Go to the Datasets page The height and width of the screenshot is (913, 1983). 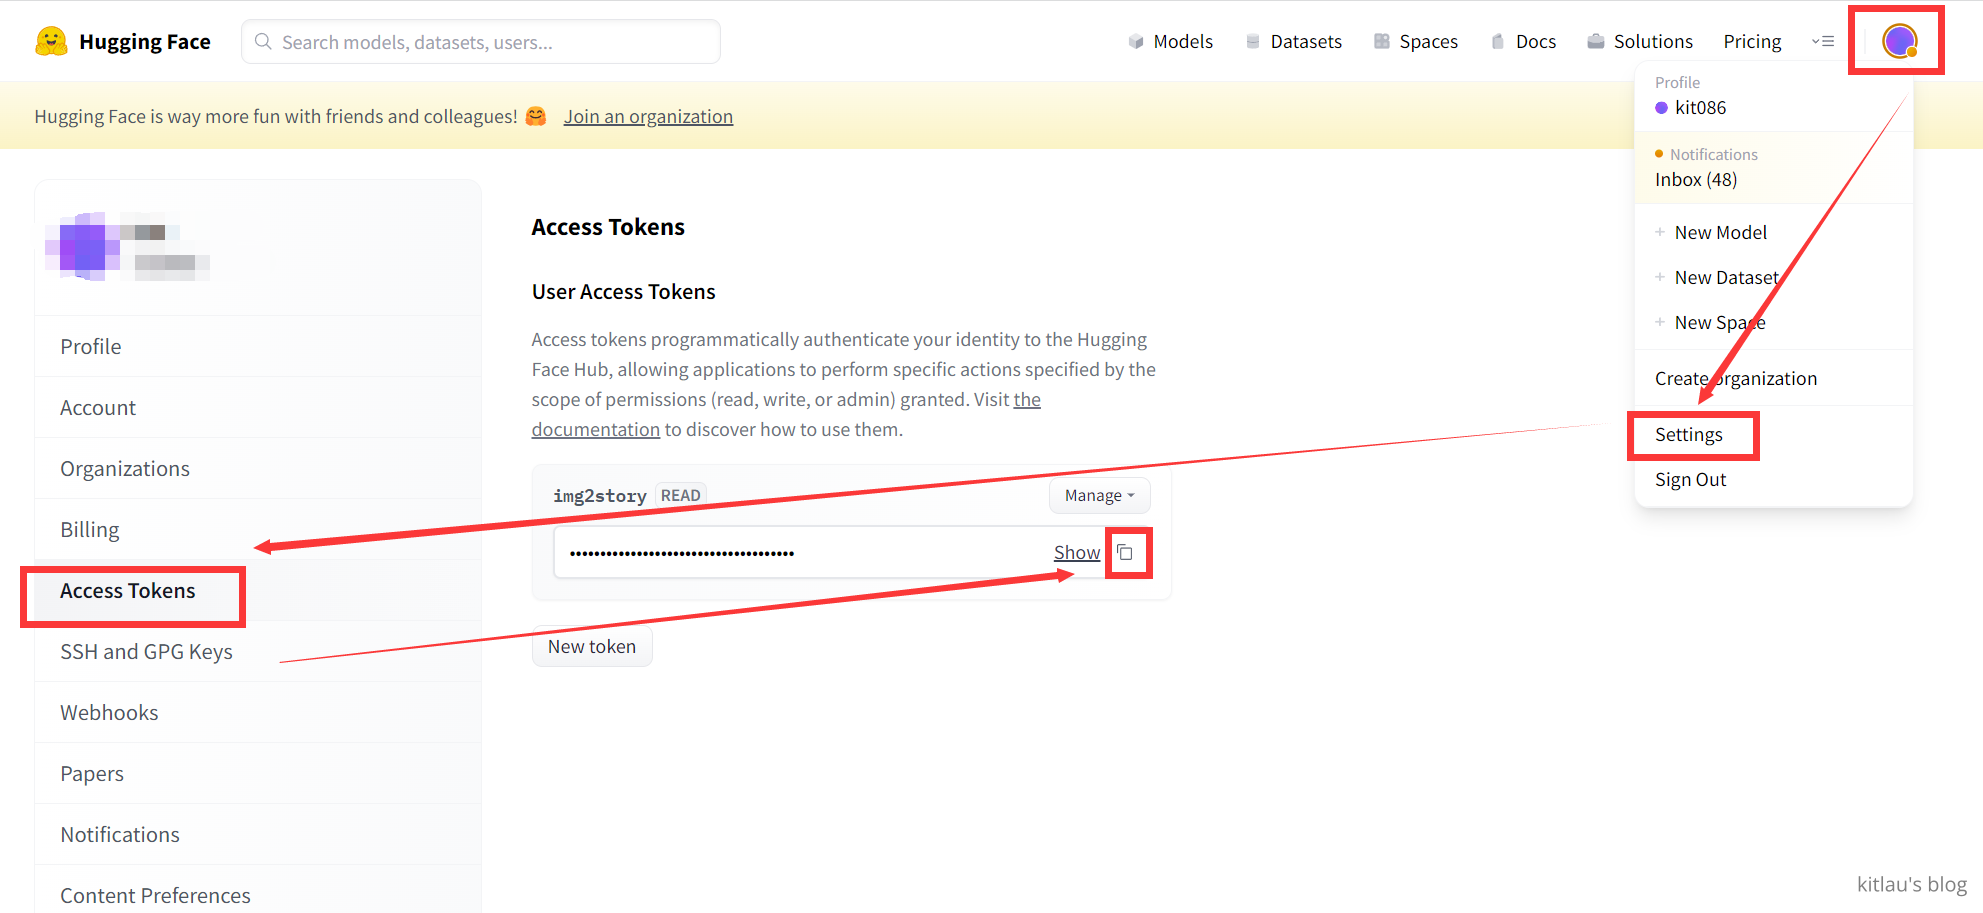[1294, 41]
